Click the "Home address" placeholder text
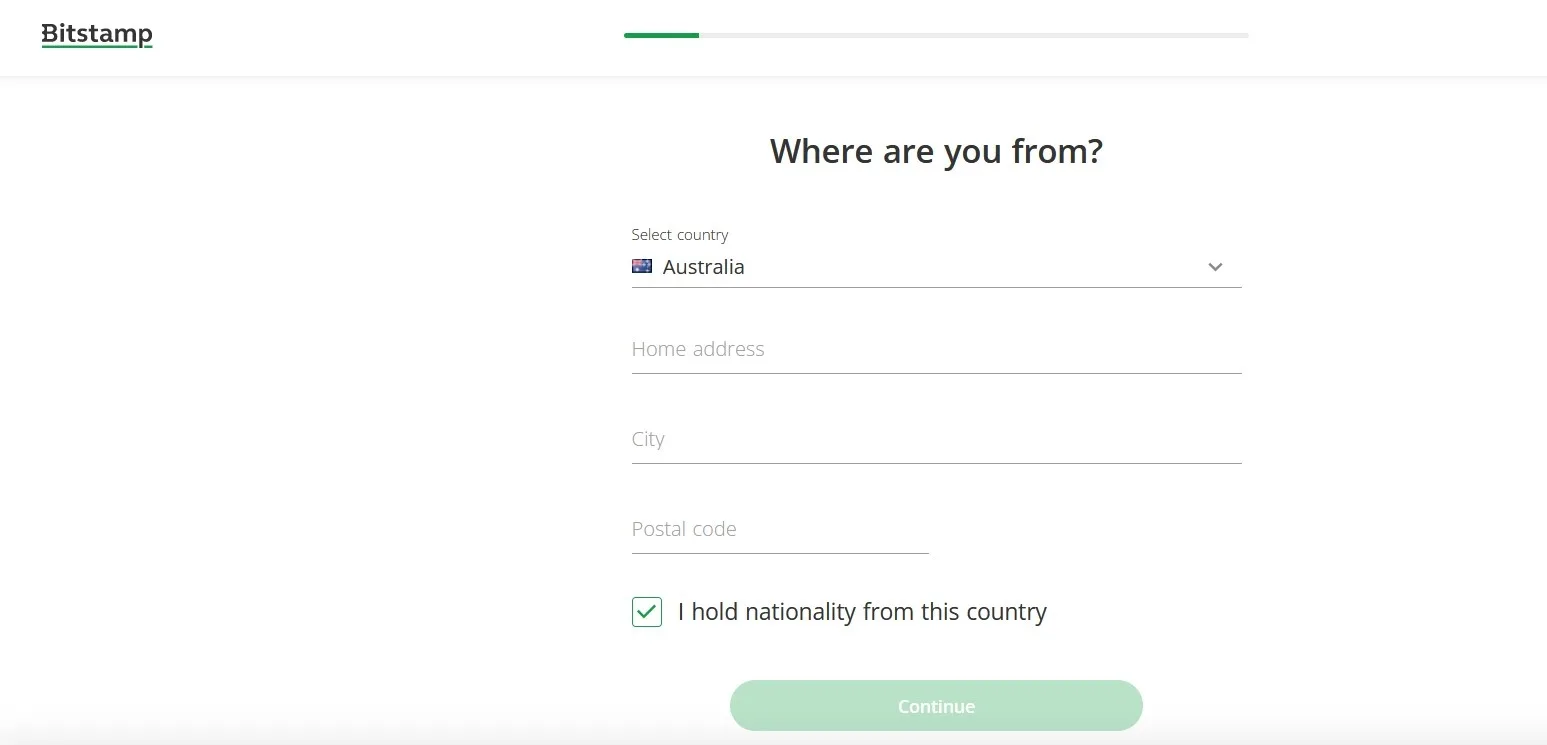The image size is (1547, 745). tap(698, 349)
